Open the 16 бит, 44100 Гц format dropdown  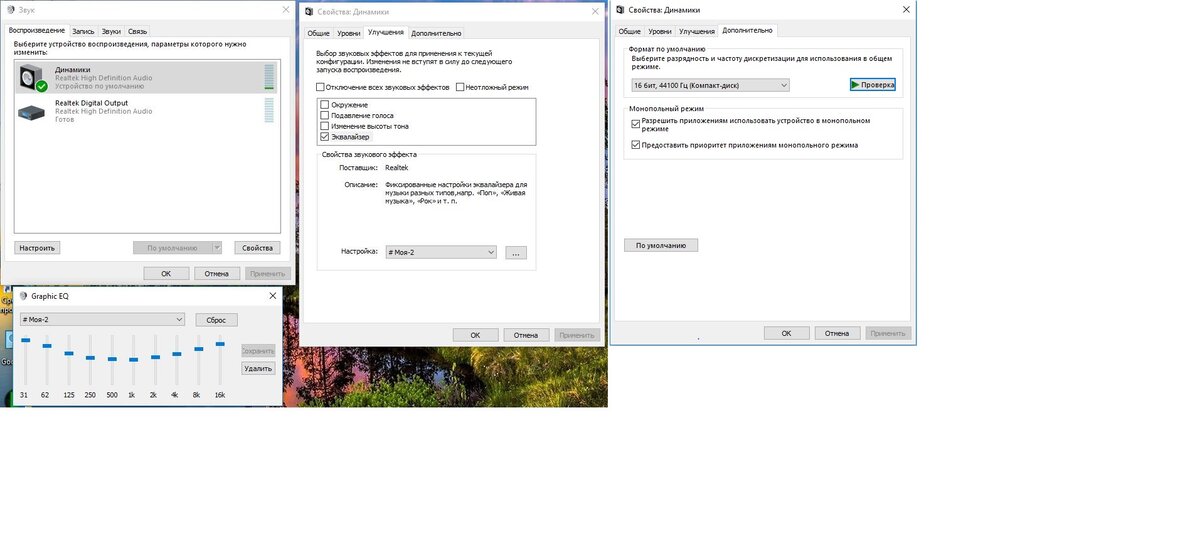tap(710, 85)
